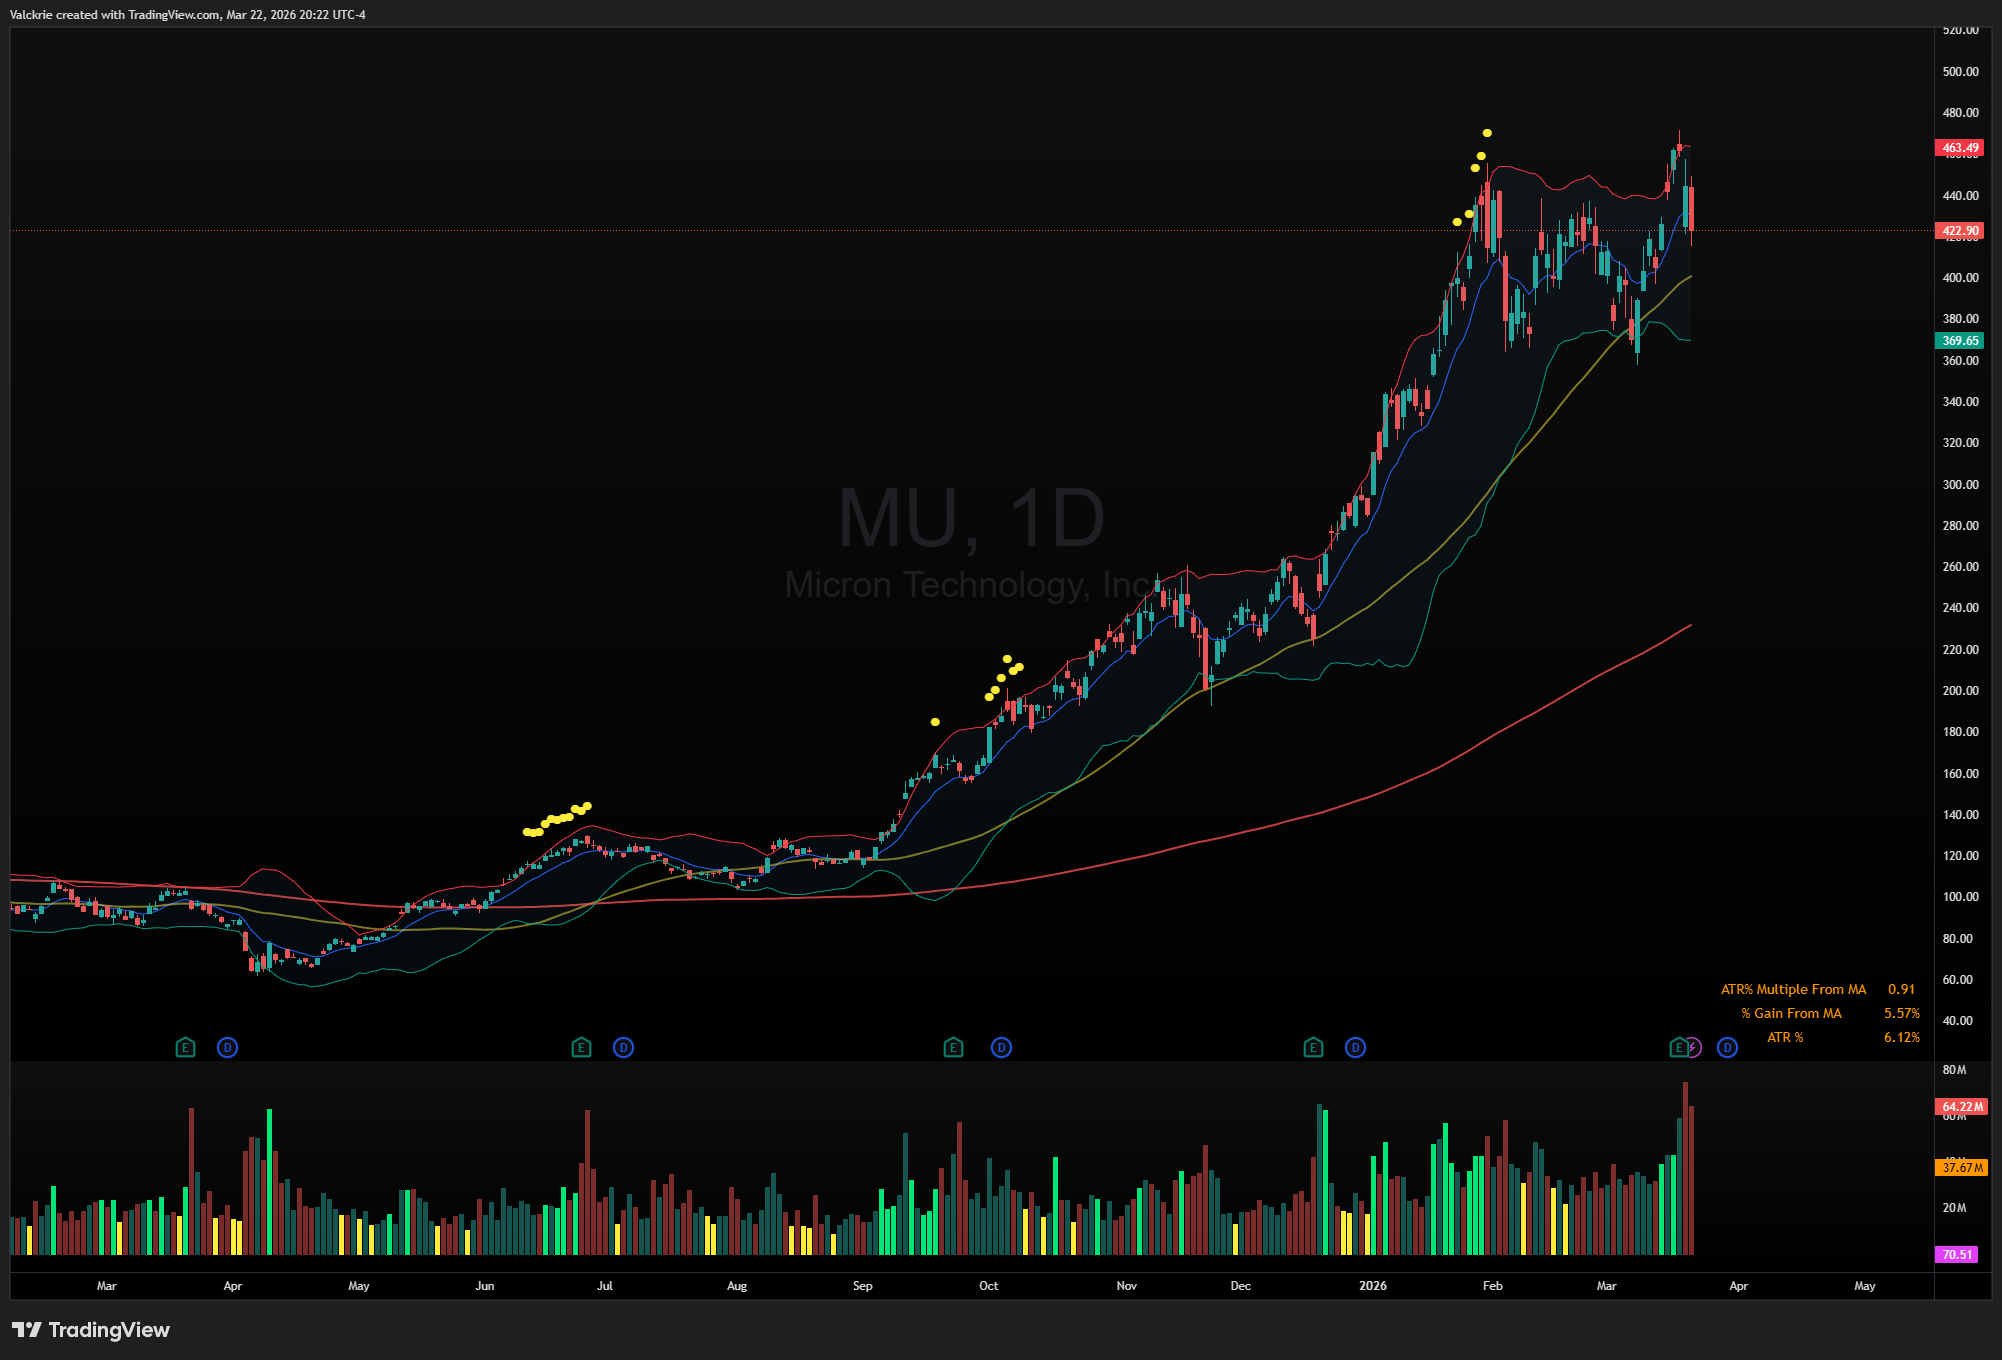
Task: Click the orange 37.67M volume average label
Action: click(1962, 1167)
